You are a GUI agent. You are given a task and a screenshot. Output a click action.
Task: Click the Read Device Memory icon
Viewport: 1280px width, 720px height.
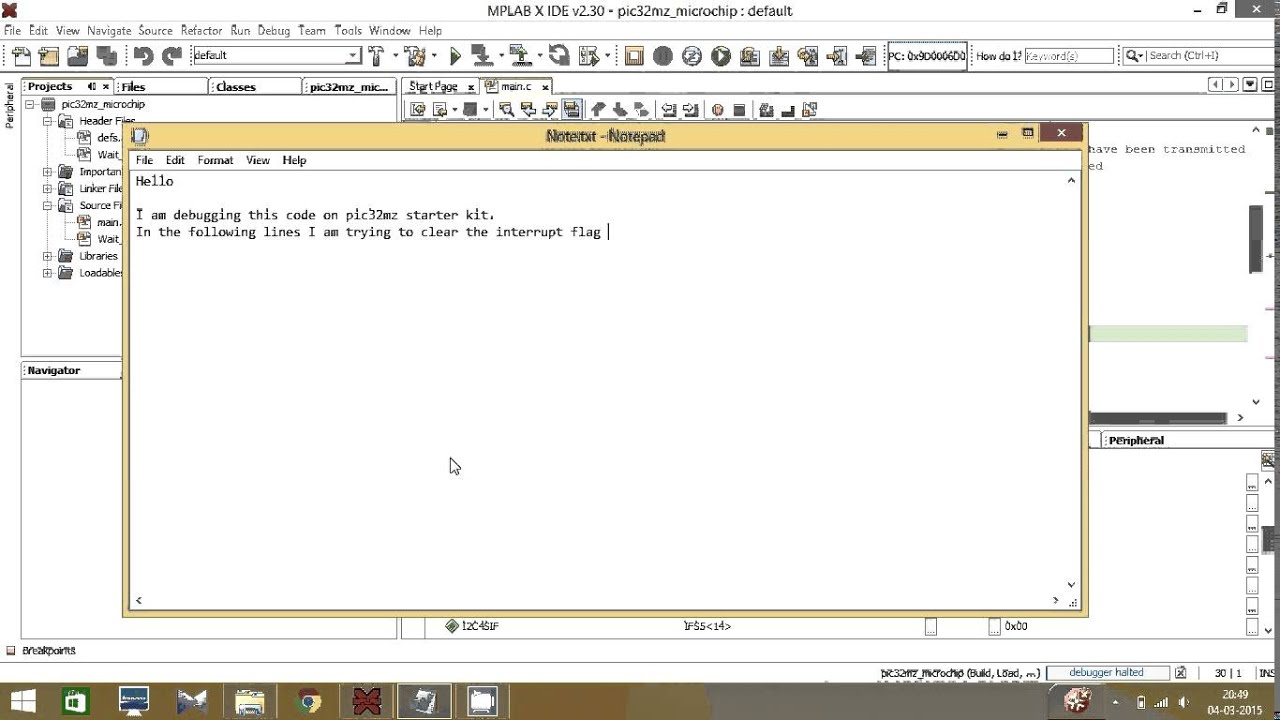tap(520, 56)
